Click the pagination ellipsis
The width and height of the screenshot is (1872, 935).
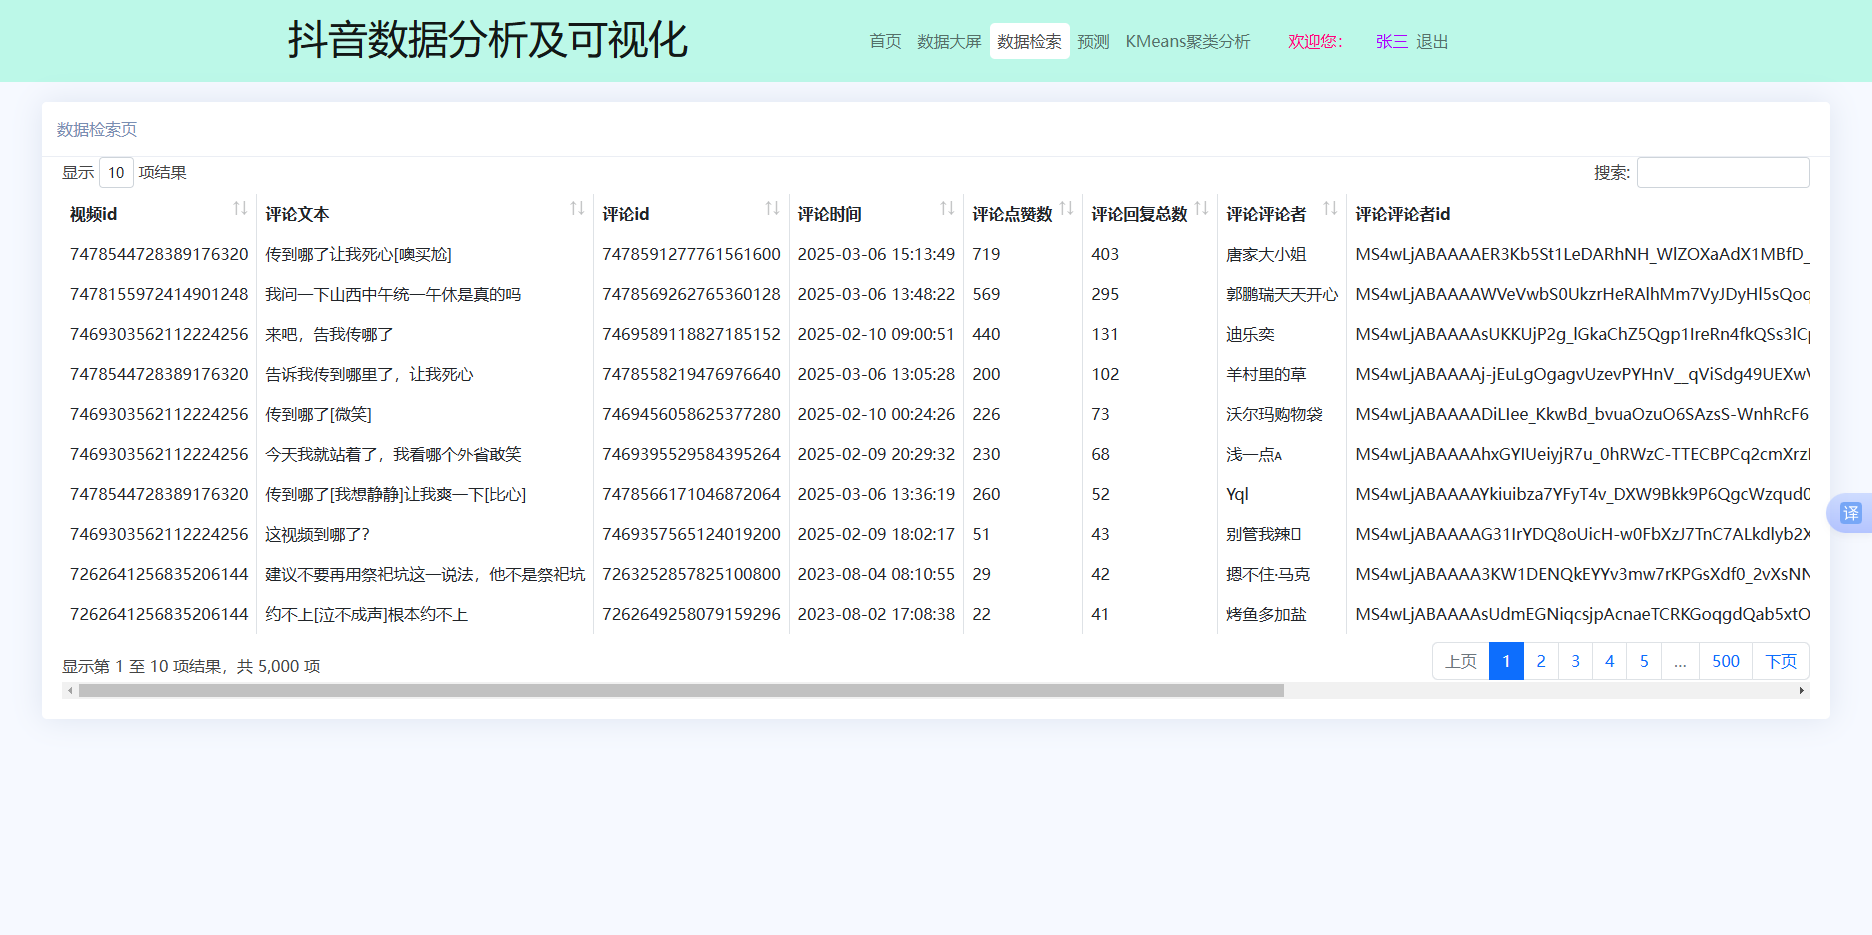[1680, 661]
